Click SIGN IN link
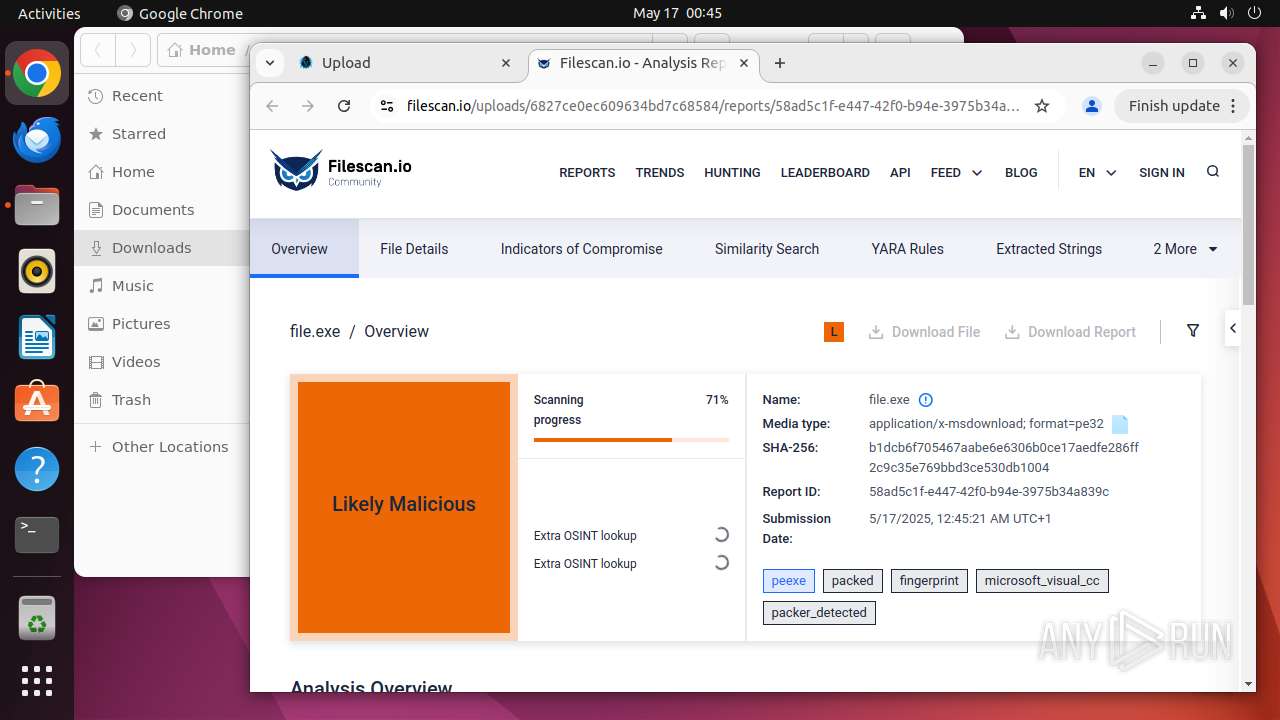1280x720 pixels. click(x=1162, y=173)
